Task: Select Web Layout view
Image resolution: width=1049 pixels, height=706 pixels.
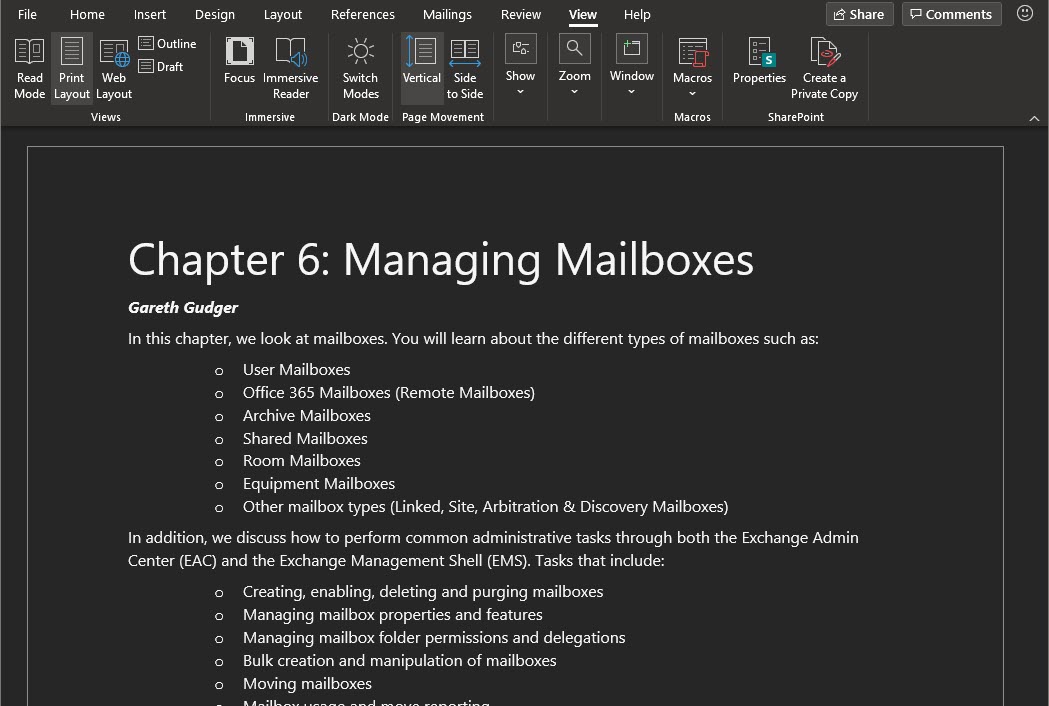Action: point(113,67)
